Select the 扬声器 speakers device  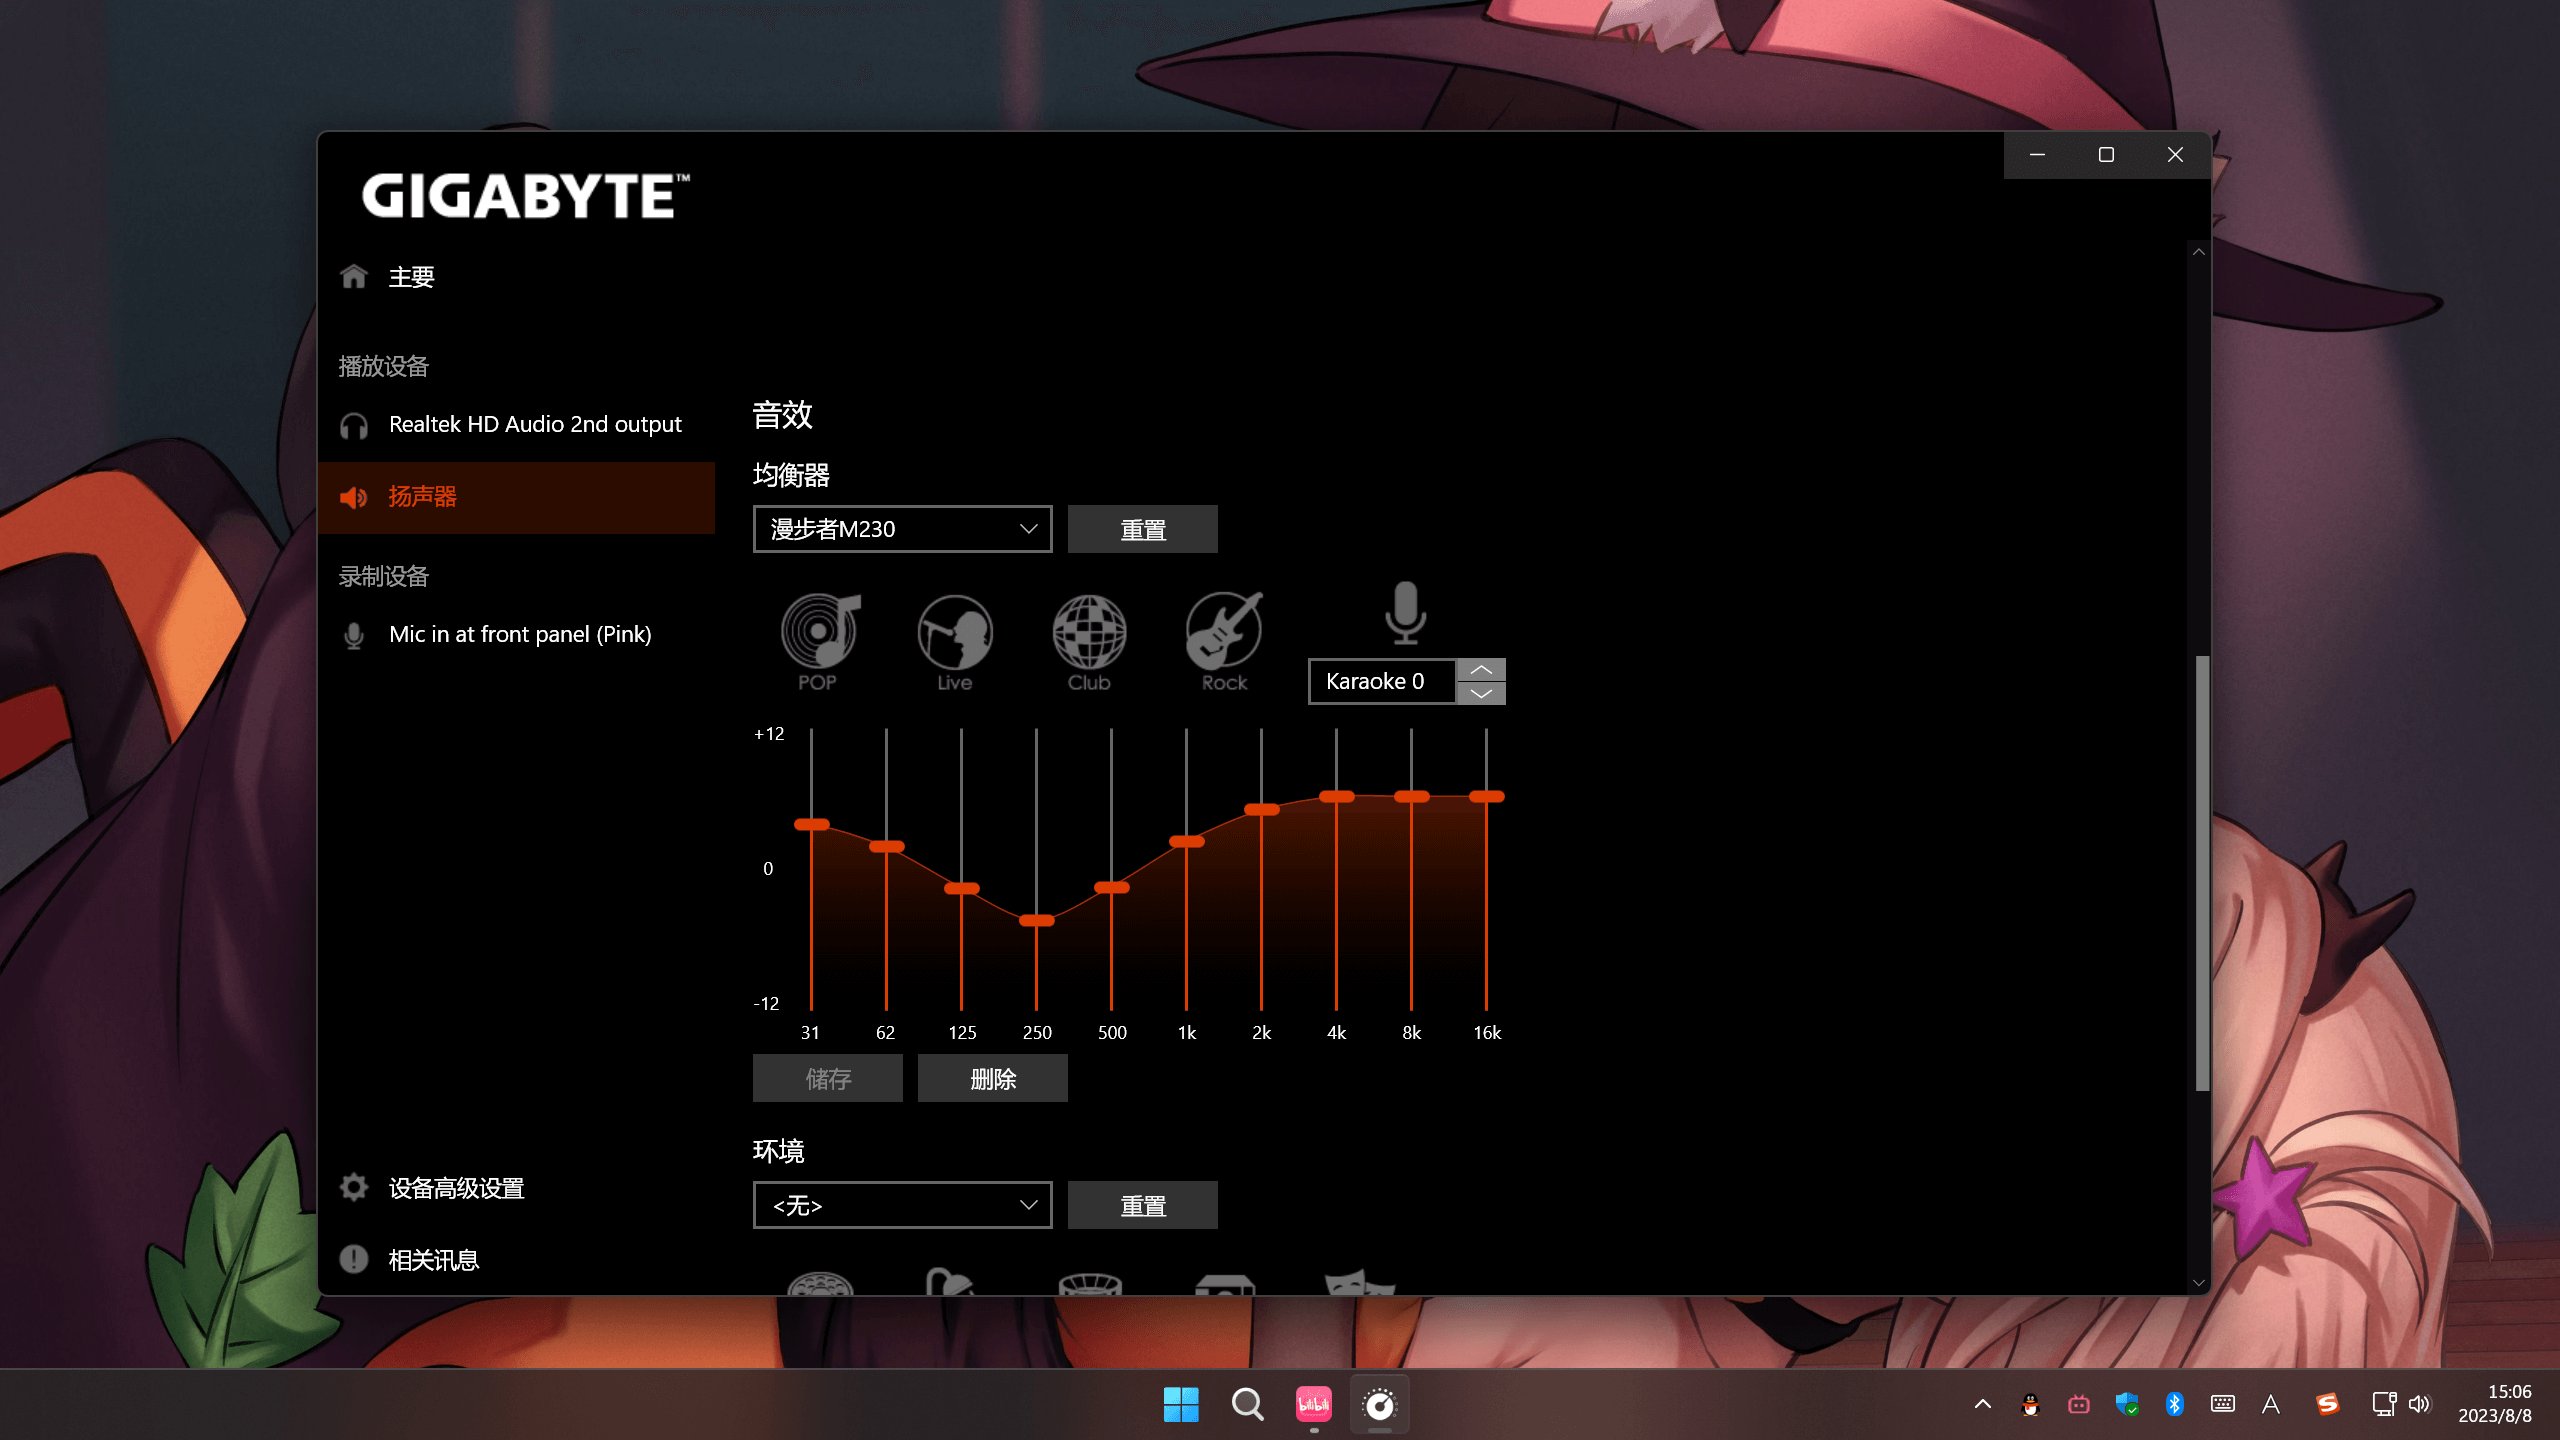click(516, 497)
